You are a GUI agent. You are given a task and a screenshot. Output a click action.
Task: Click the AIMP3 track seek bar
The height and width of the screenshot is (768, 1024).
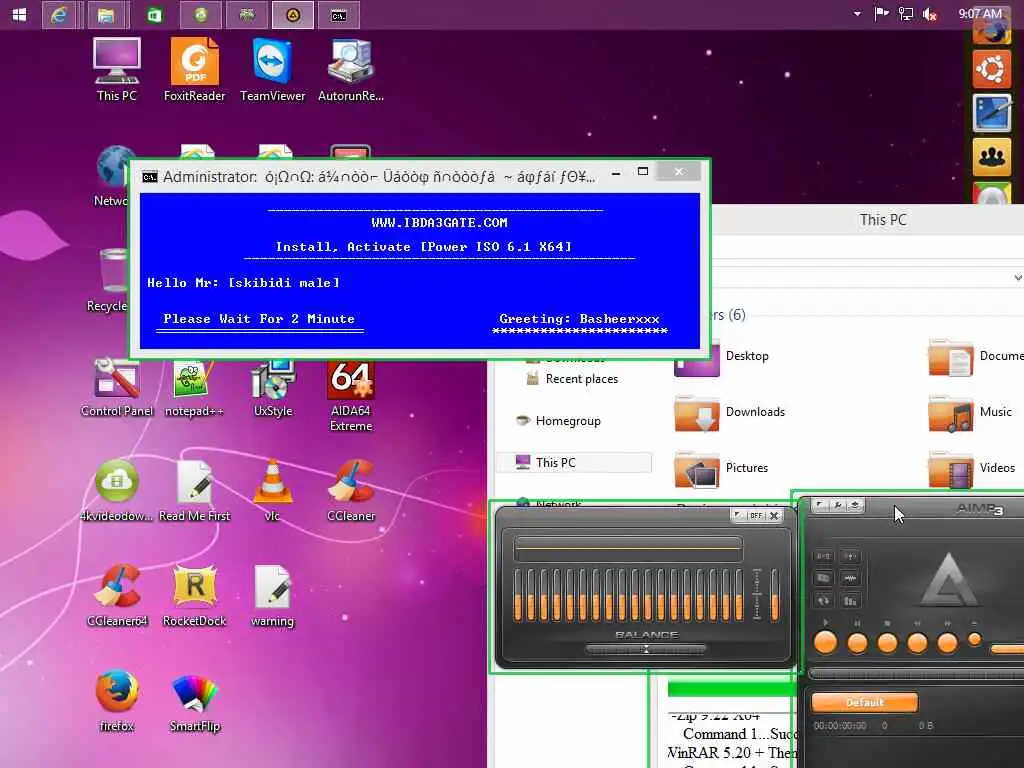click(x=916, y=674)
